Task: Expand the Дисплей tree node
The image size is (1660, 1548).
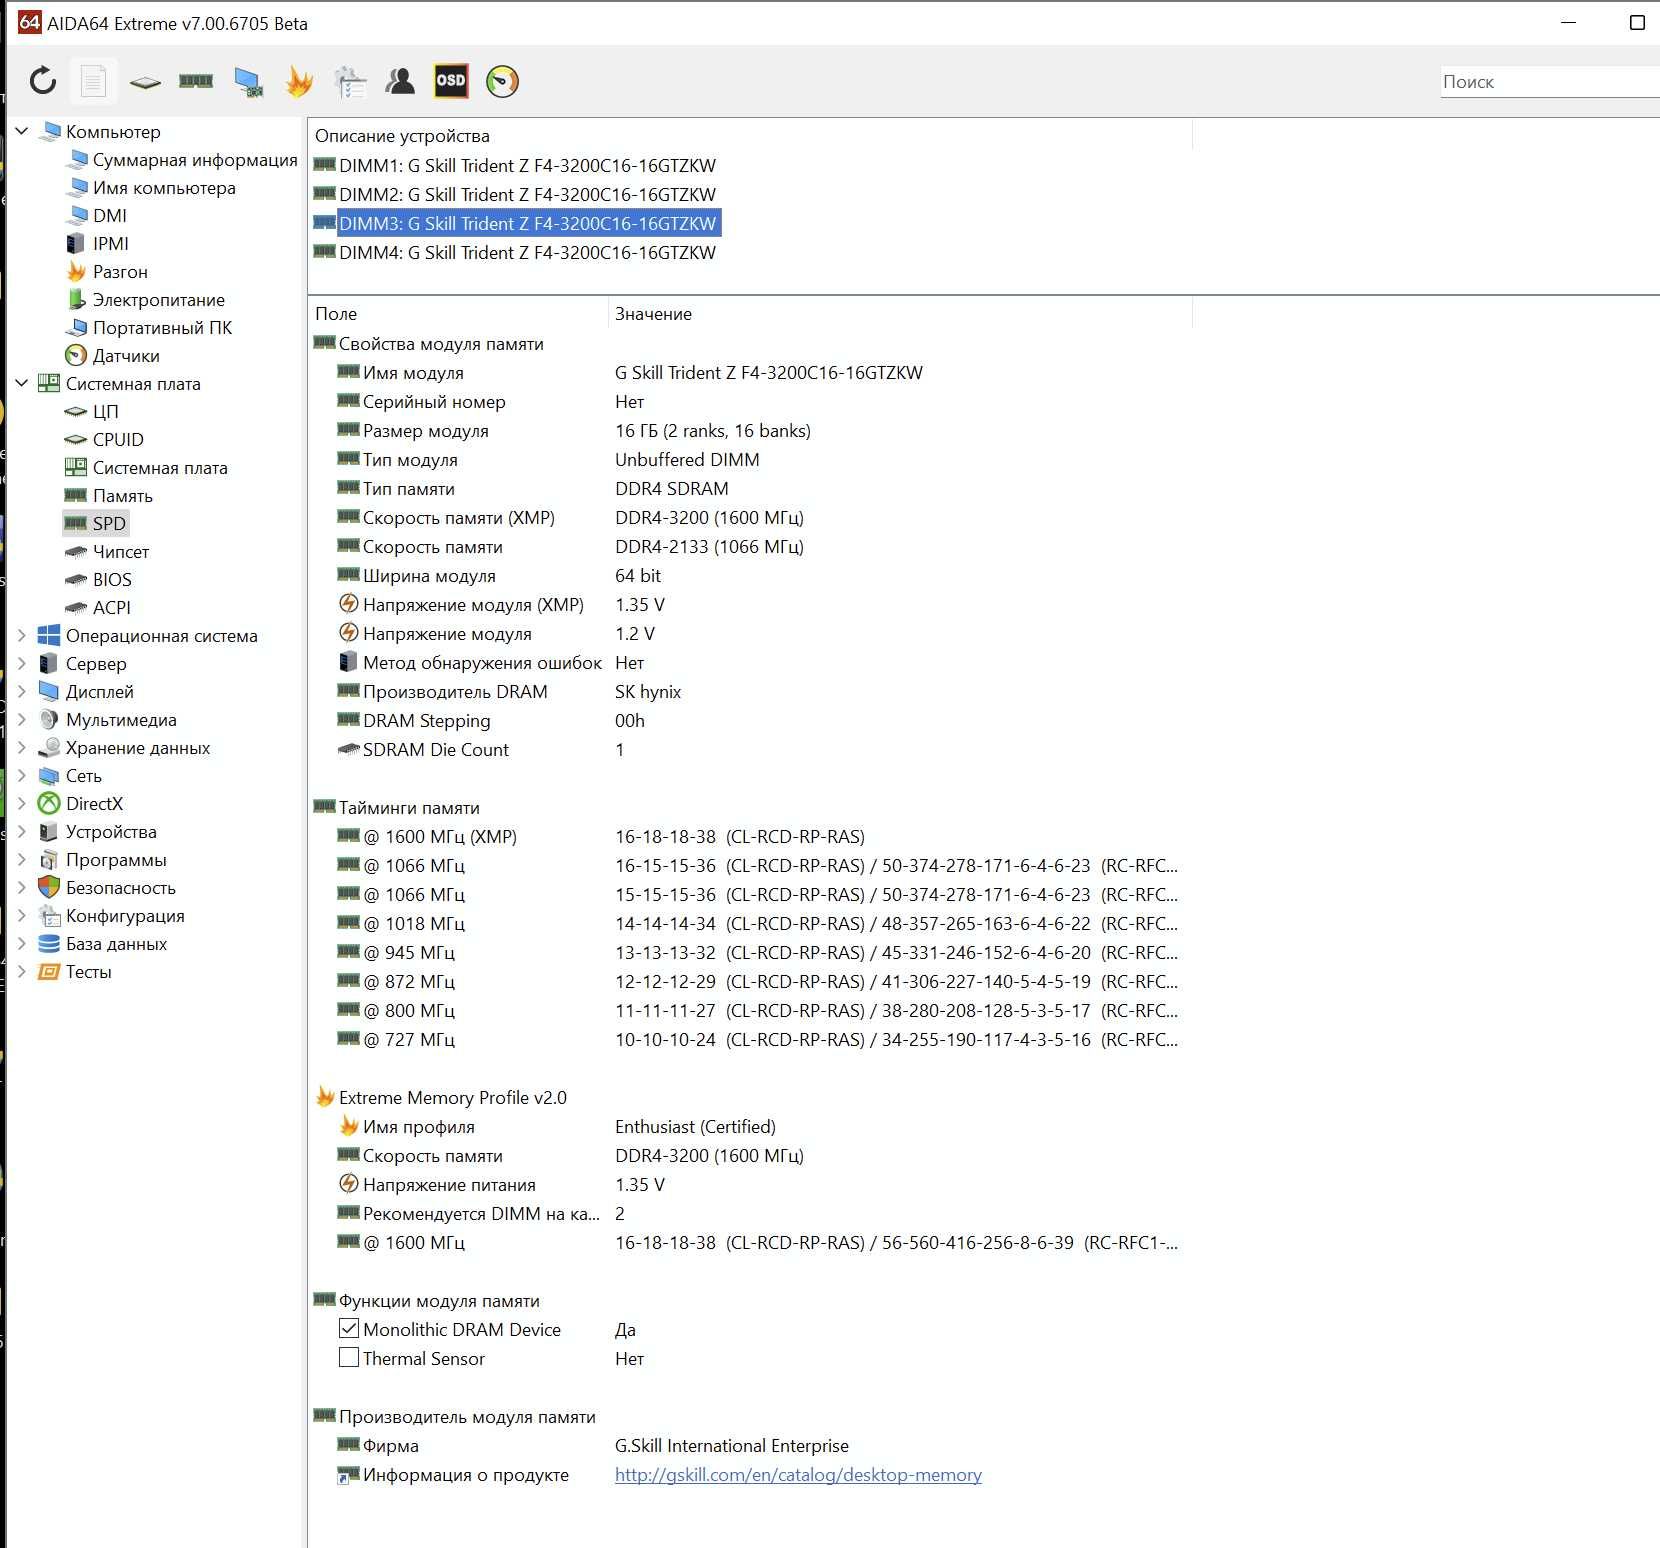Action: click(x=22, y=691)
